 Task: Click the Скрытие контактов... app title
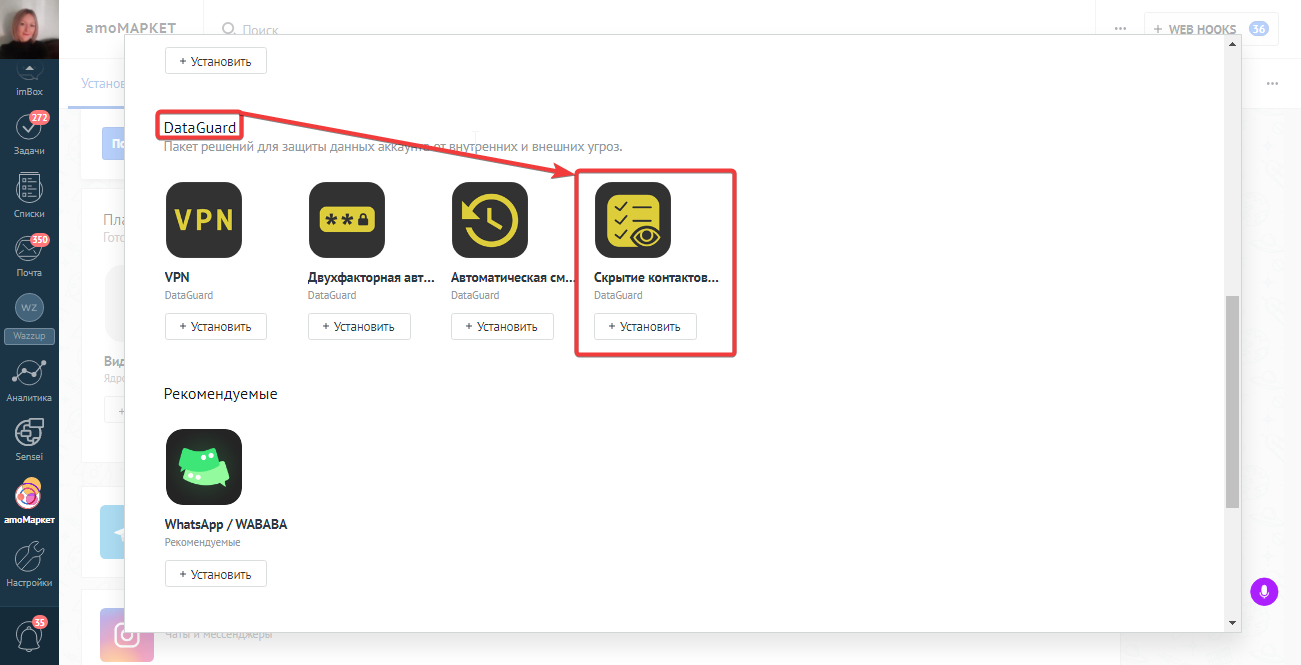coord(656,277)
